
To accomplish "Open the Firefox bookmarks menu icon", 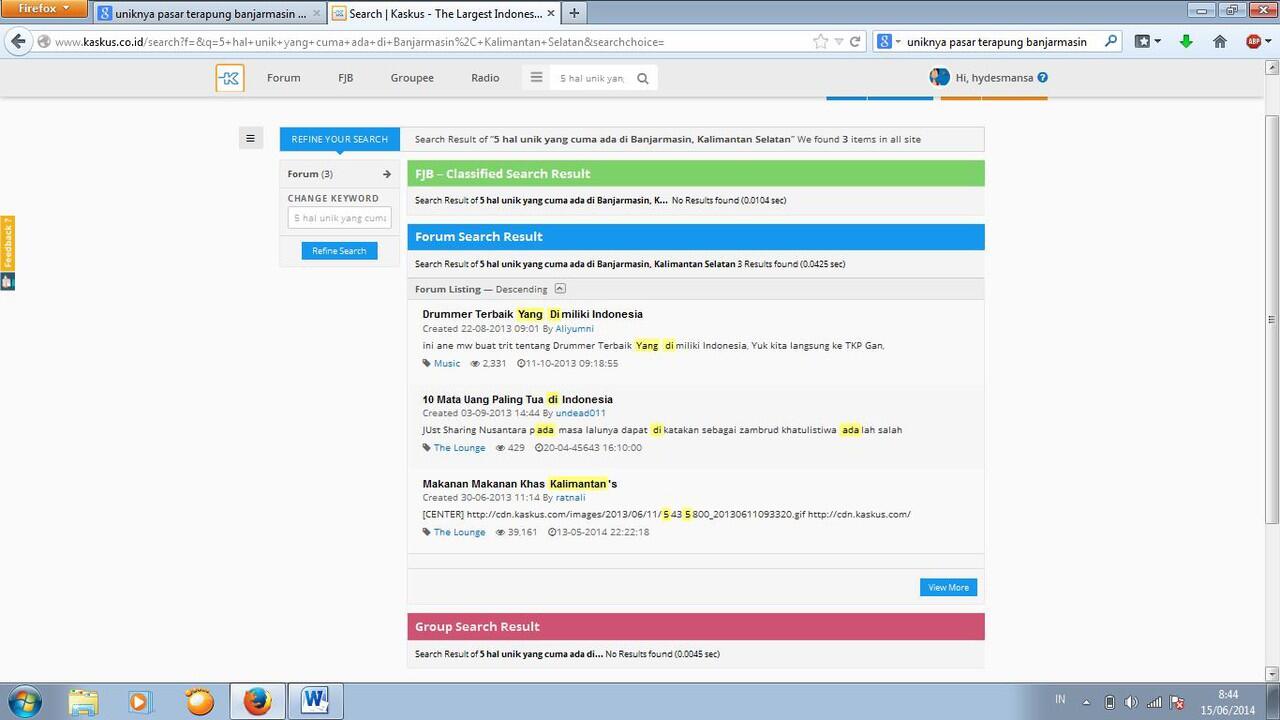I will 1148,42.
